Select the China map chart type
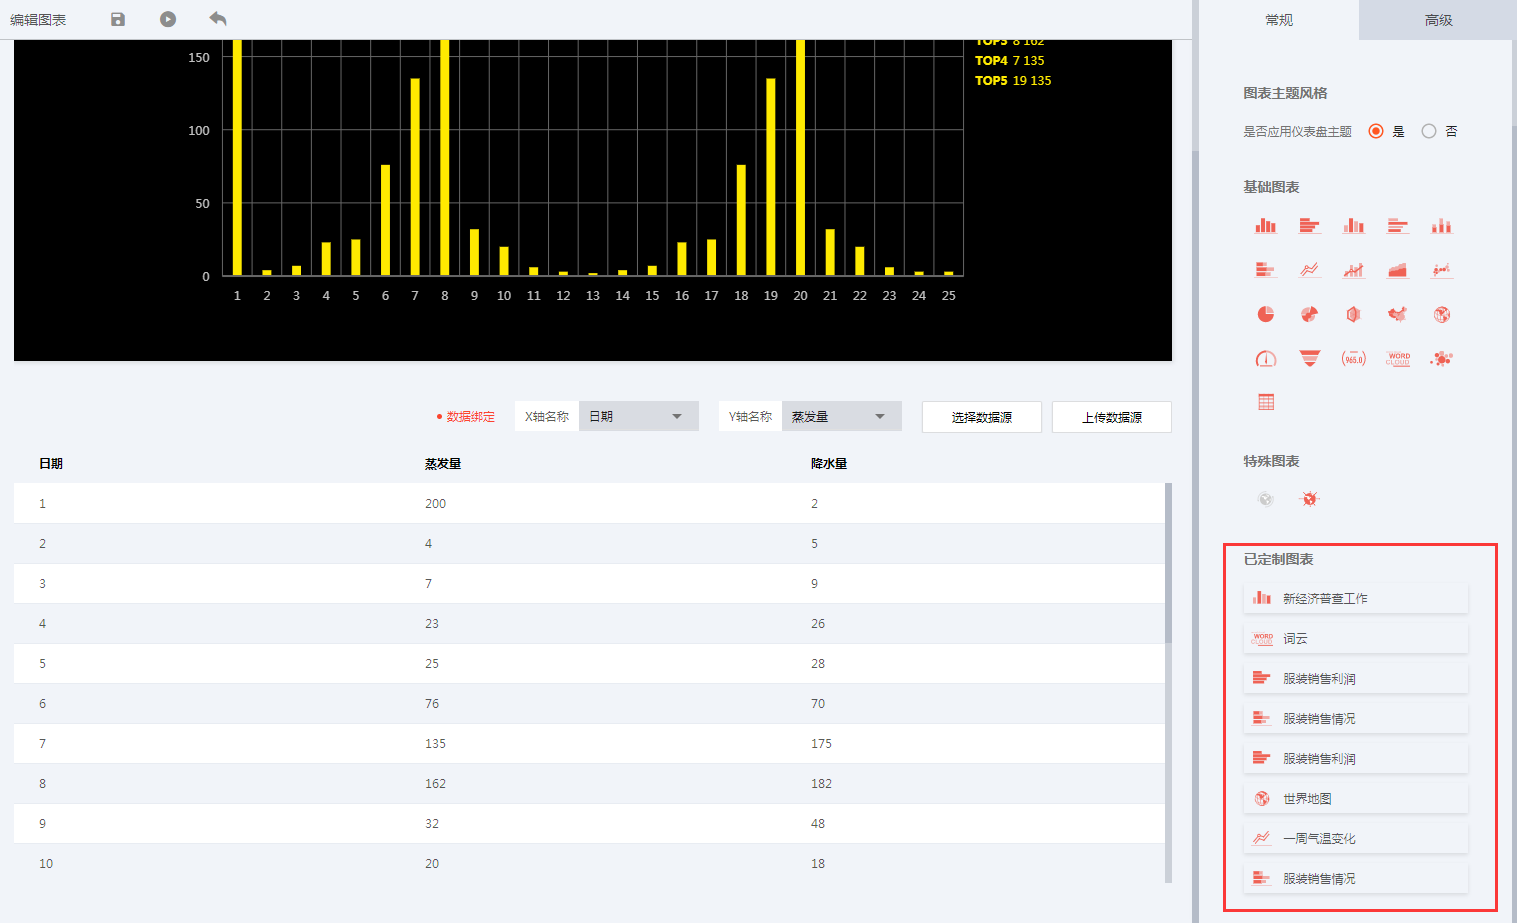This screenshot has width=1517, height=923. tap(1398, 314)
